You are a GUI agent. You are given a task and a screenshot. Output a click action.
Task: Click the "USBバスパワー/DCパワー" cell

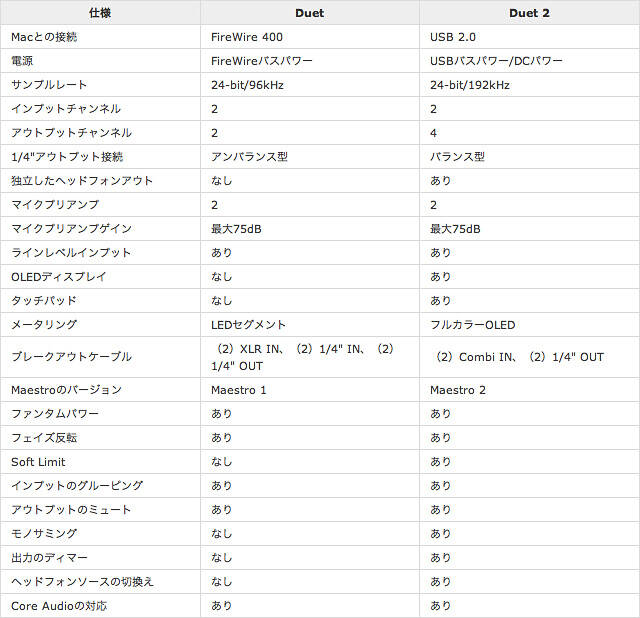point(496,61)
